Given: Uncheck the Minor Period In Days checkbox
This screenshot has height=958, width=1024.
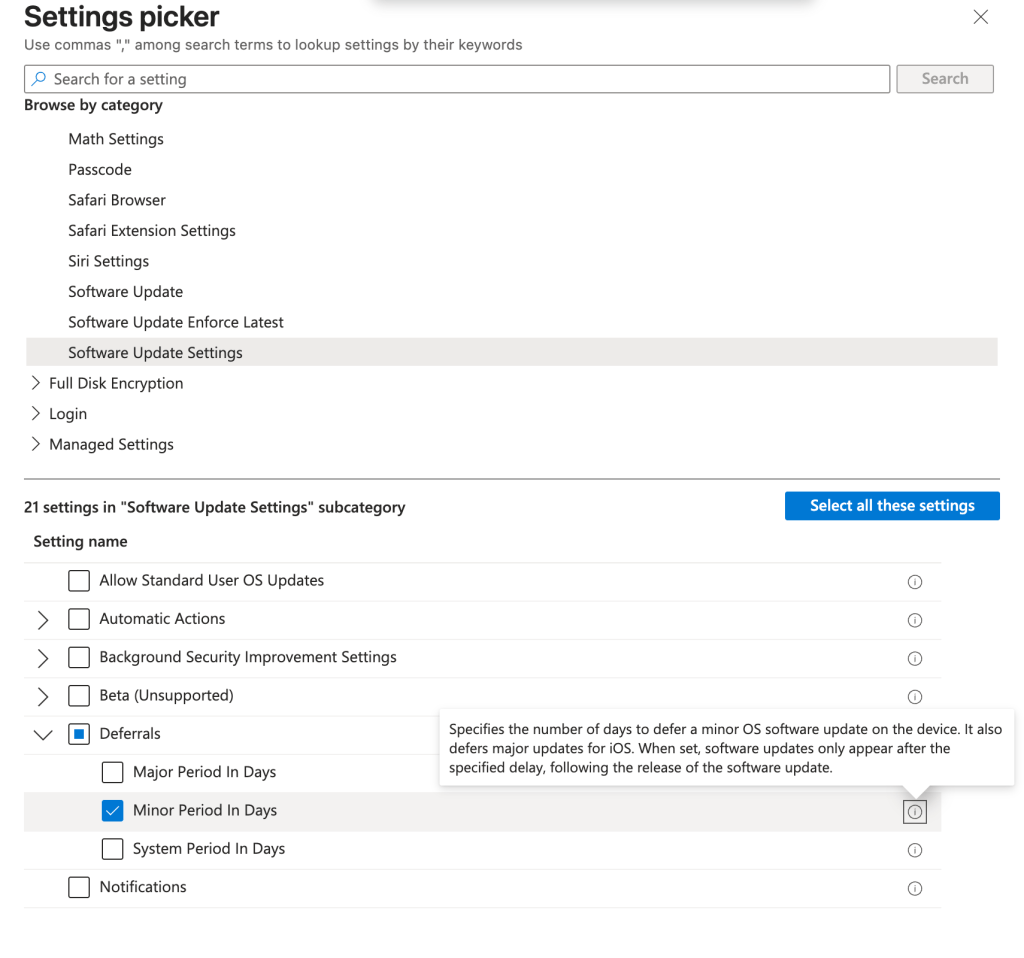Looking at the screenshot, I should (113, 811).
